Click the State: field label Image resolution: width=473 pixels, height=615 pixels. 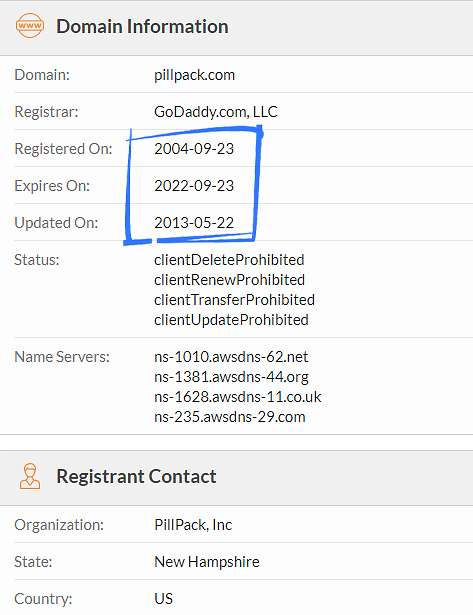pos(33,562)
